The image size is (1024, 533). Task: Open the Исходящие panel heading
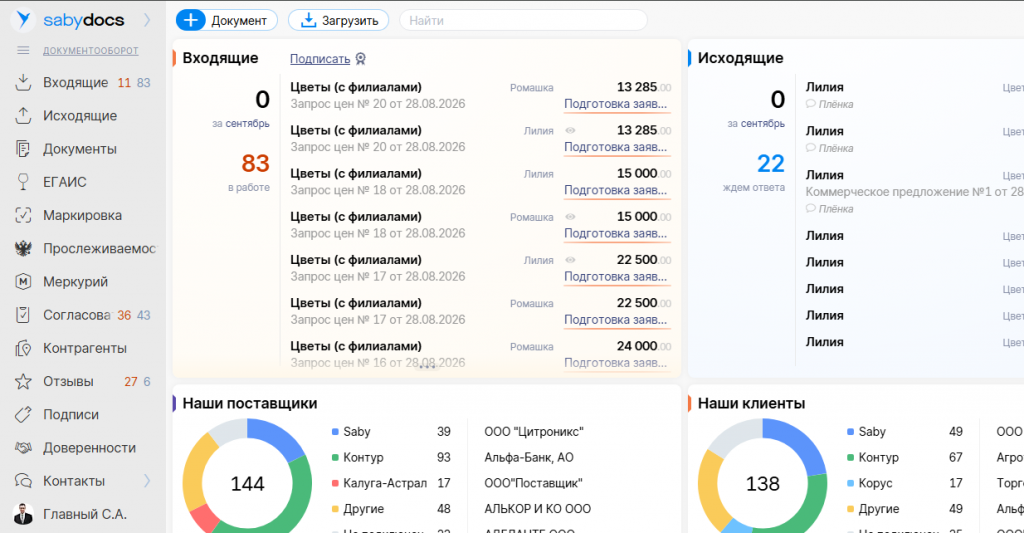point(740,58)
